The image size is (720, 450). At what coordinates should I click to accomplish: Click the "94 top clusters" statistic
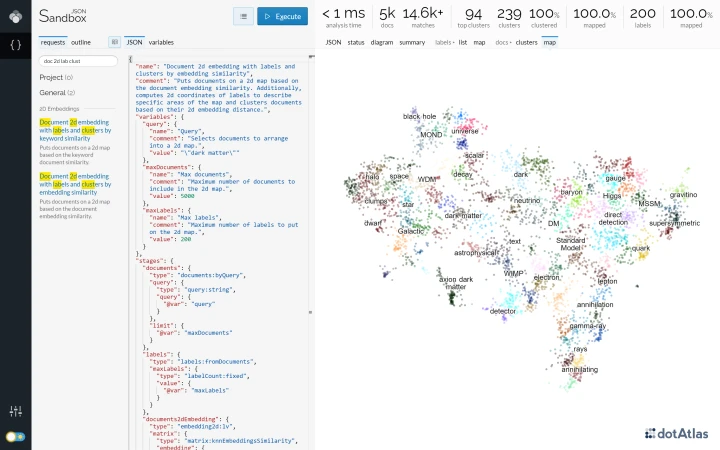pyautogui.click(x=473, y=17)
